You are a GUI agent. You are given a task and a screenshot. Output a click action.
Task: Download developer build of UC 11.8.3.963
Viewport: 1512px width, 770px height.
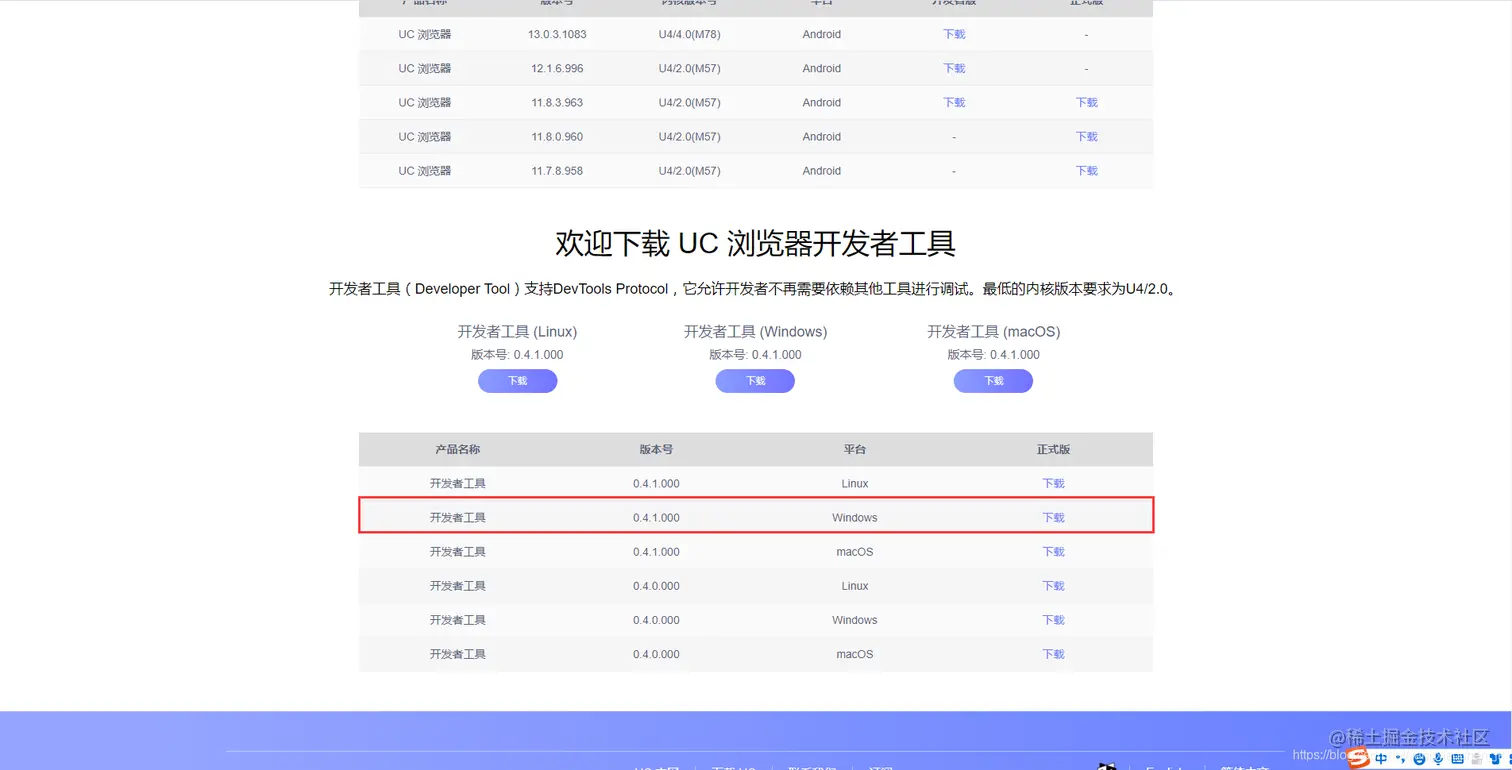[x=954, y=102]
